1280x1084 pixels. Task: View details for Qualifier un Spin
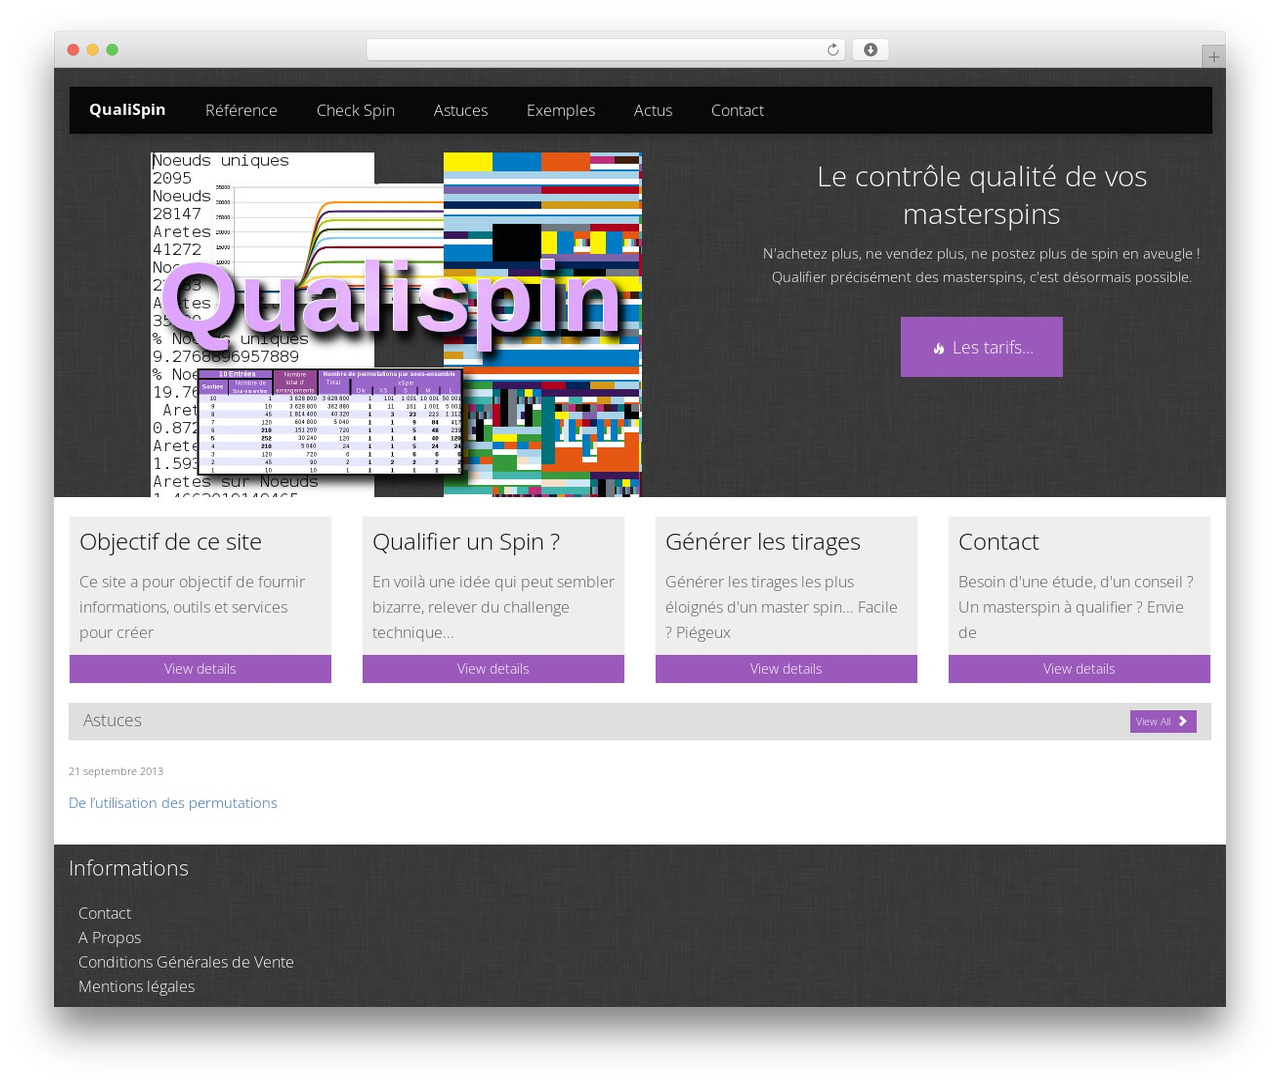(493, 669)
